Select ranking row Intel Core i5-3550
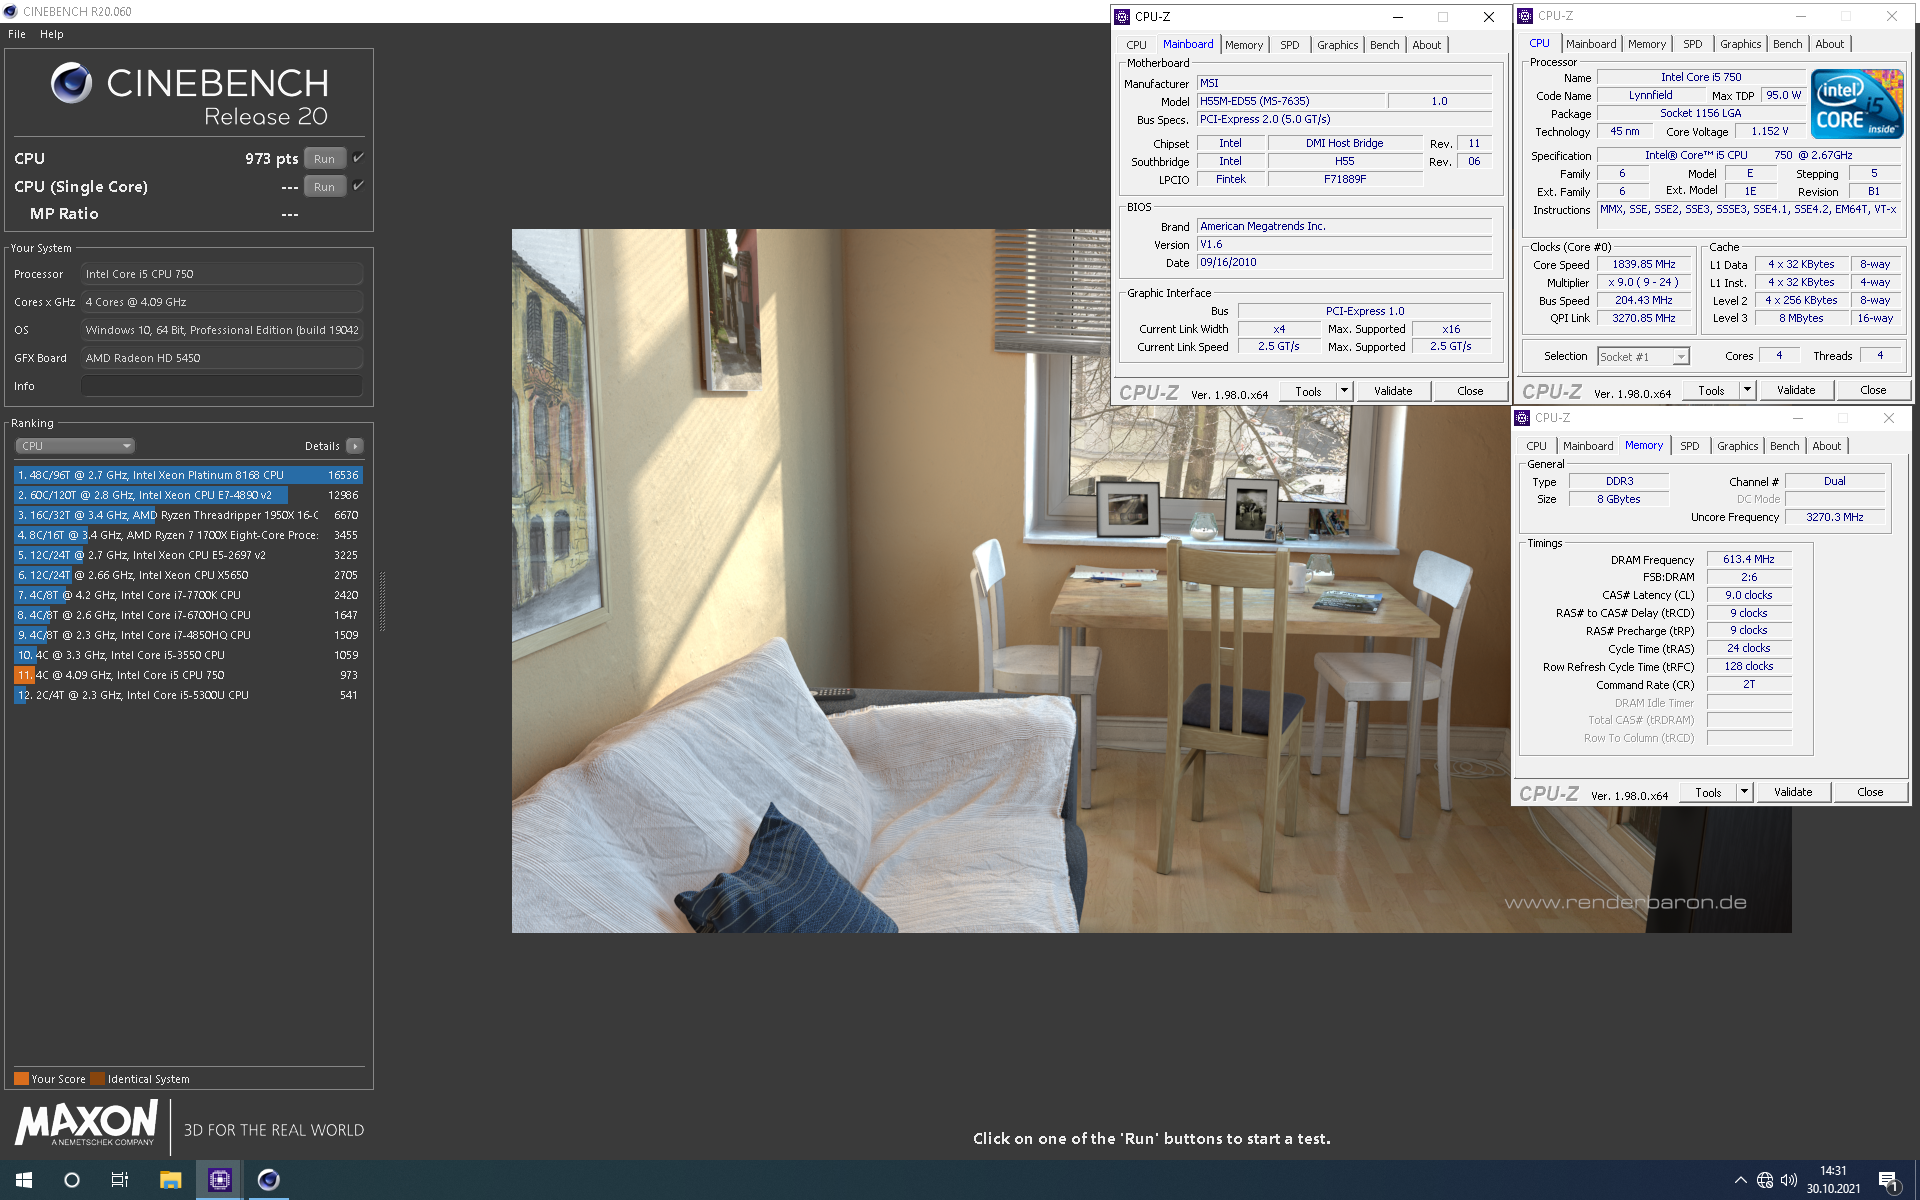1920x1200 pixels. (x=188, y=655)
